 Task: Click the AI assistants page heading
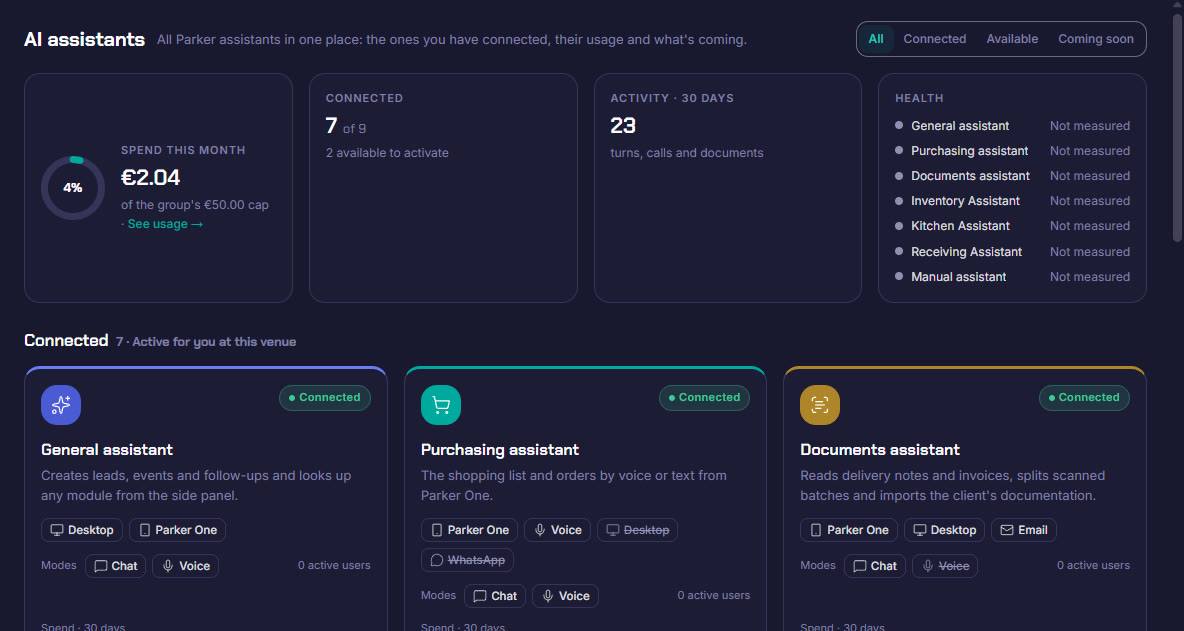(x=85, y=39)
